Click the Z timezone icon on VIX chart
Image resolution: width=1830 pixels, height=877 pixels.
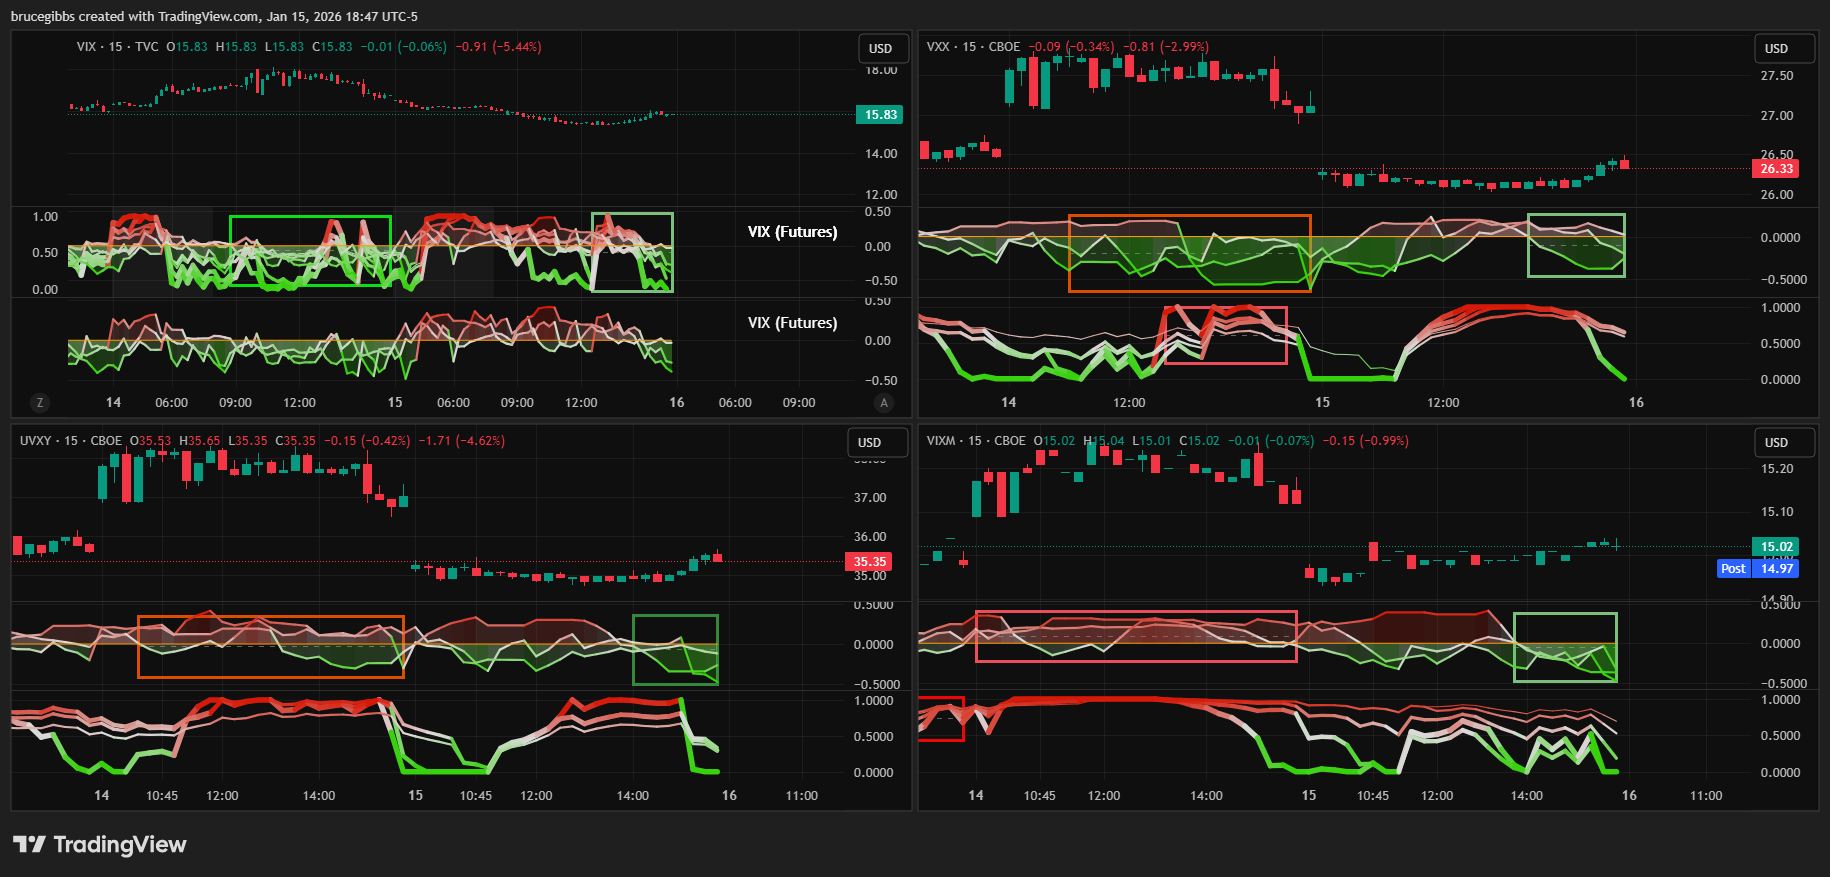pos(40,403)
